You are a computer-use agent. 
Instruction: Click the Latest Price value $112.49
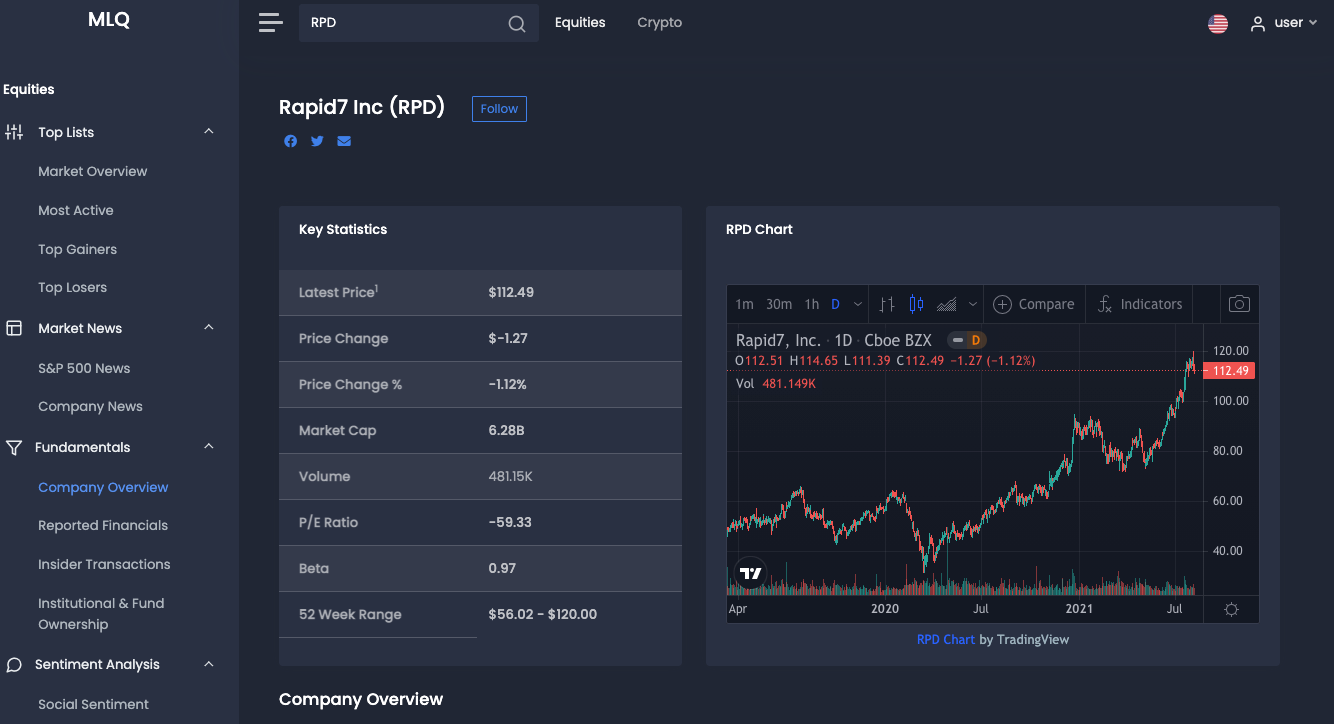[x=511, y=292]
